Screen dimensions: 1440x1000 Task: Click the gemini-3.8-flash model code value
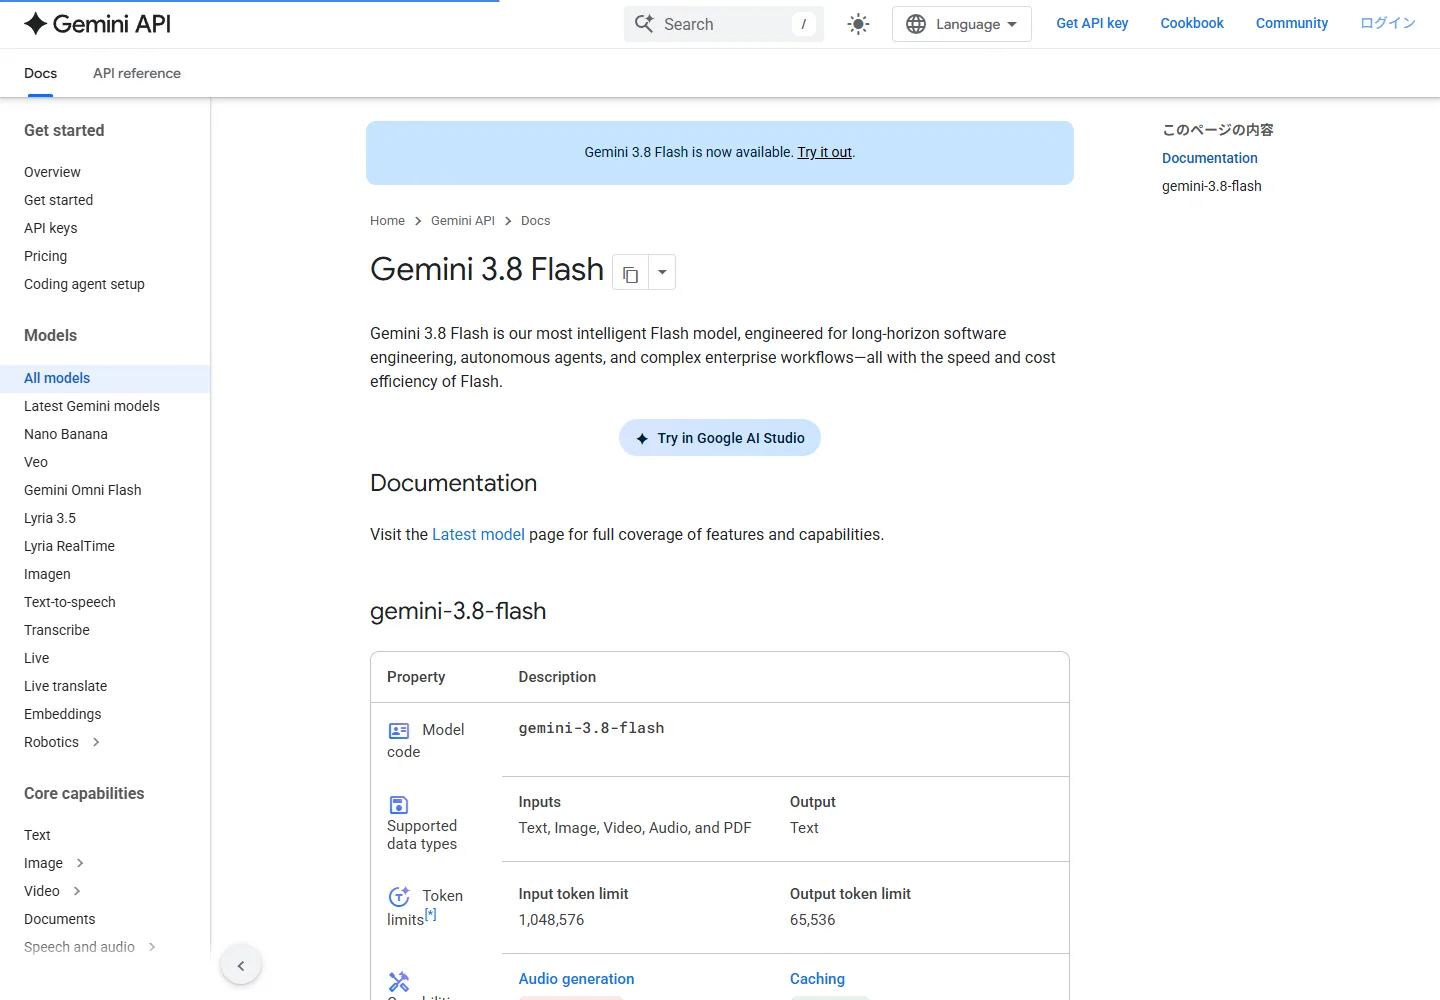coord(591,728)
